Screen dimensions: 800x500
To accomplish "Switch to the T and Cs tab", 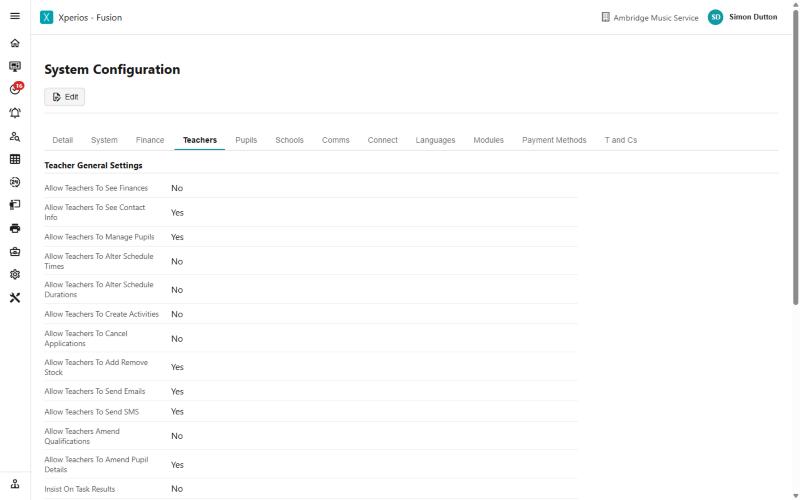I will 621,140.
